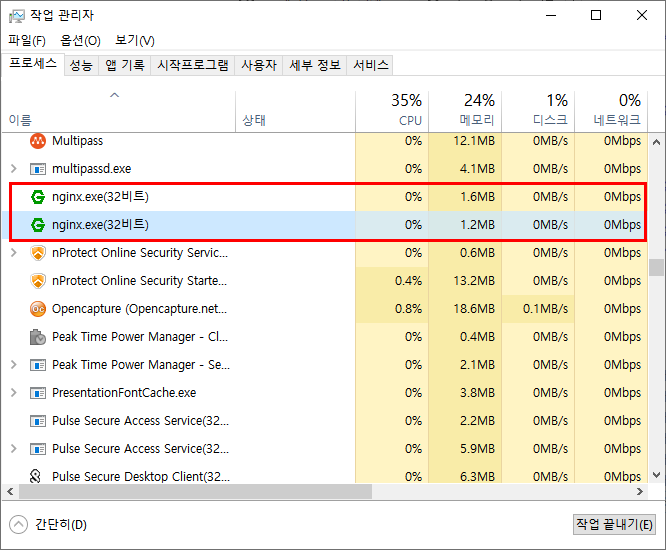The height and width of the screenshot is (550, 666).
Task: Click the Multipass process icon
Action: pyautogui.click(x=38, y=141)
